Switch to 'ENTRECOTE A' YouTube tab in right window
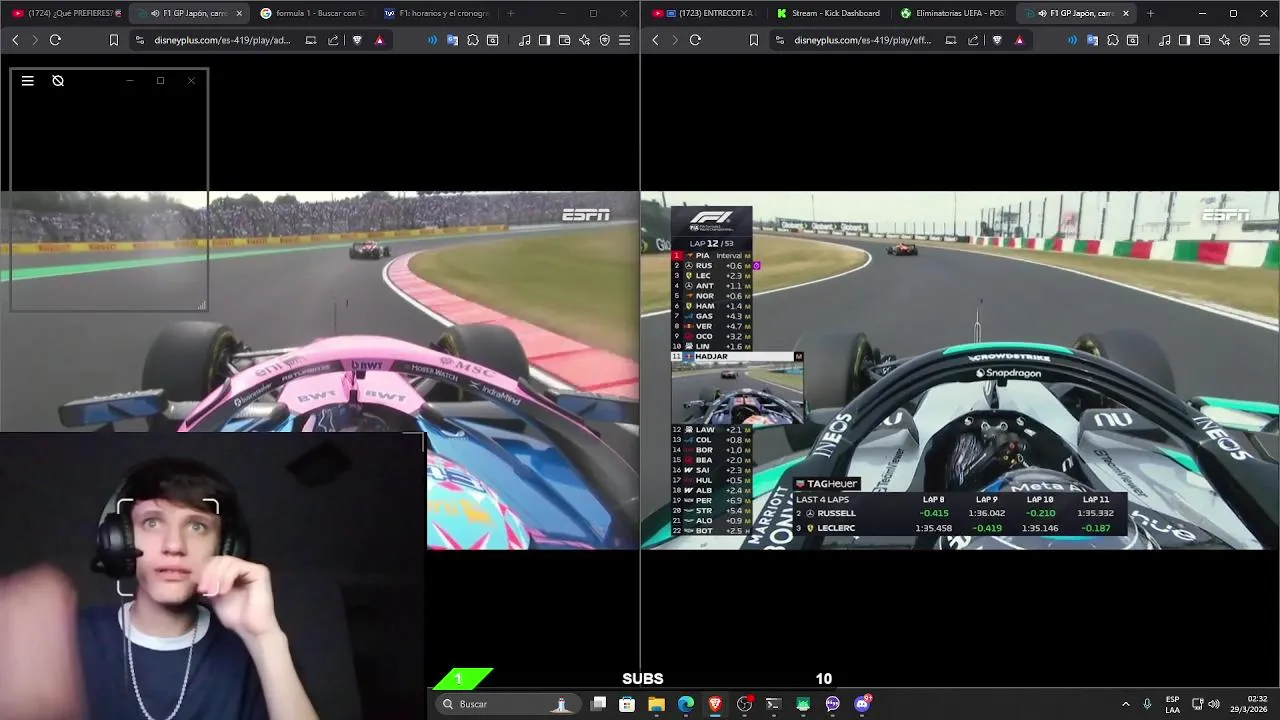 tap(706, 13)
